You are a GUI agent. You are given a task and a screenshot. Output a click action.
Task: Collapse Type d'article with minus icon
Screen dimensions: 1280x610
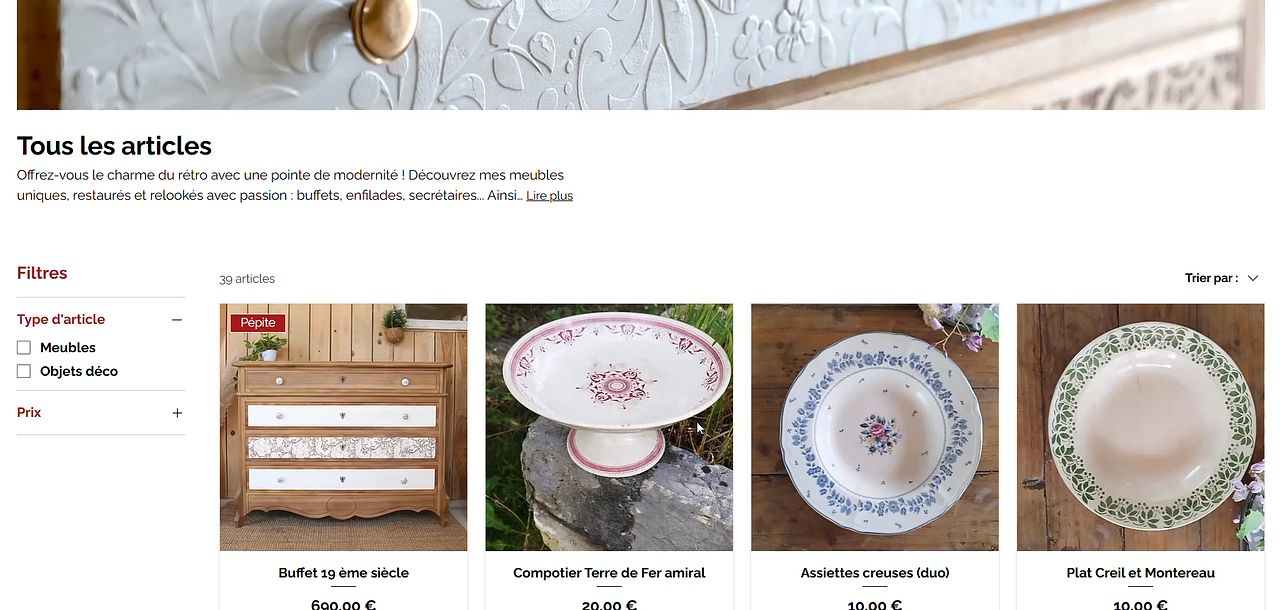tap(177, 320)
